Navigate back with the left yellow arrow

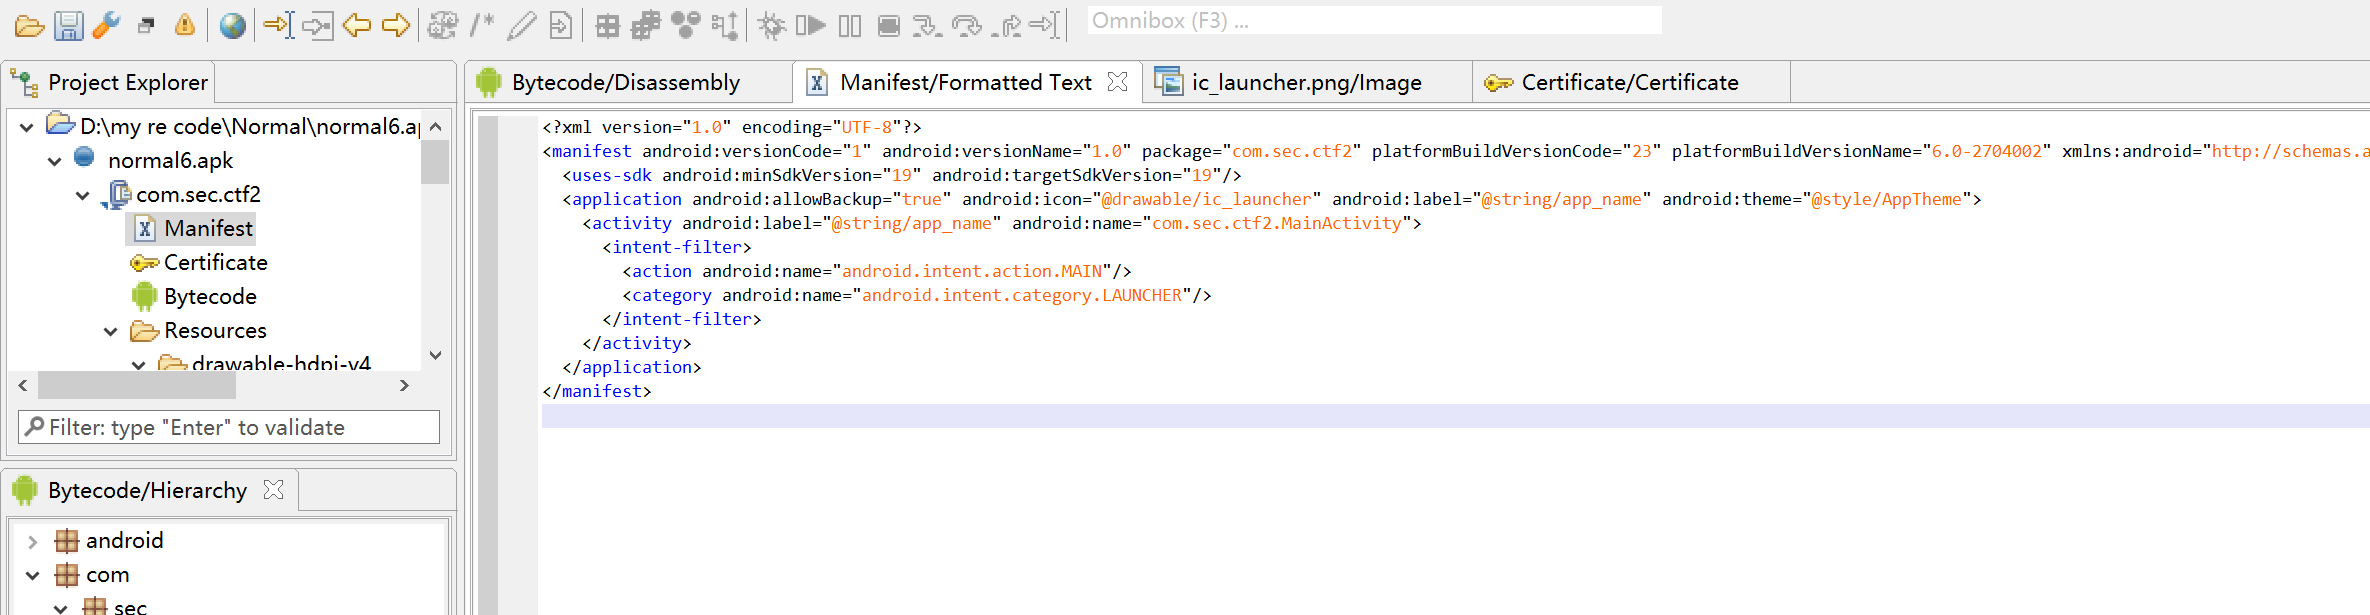[x=357, y=25]
